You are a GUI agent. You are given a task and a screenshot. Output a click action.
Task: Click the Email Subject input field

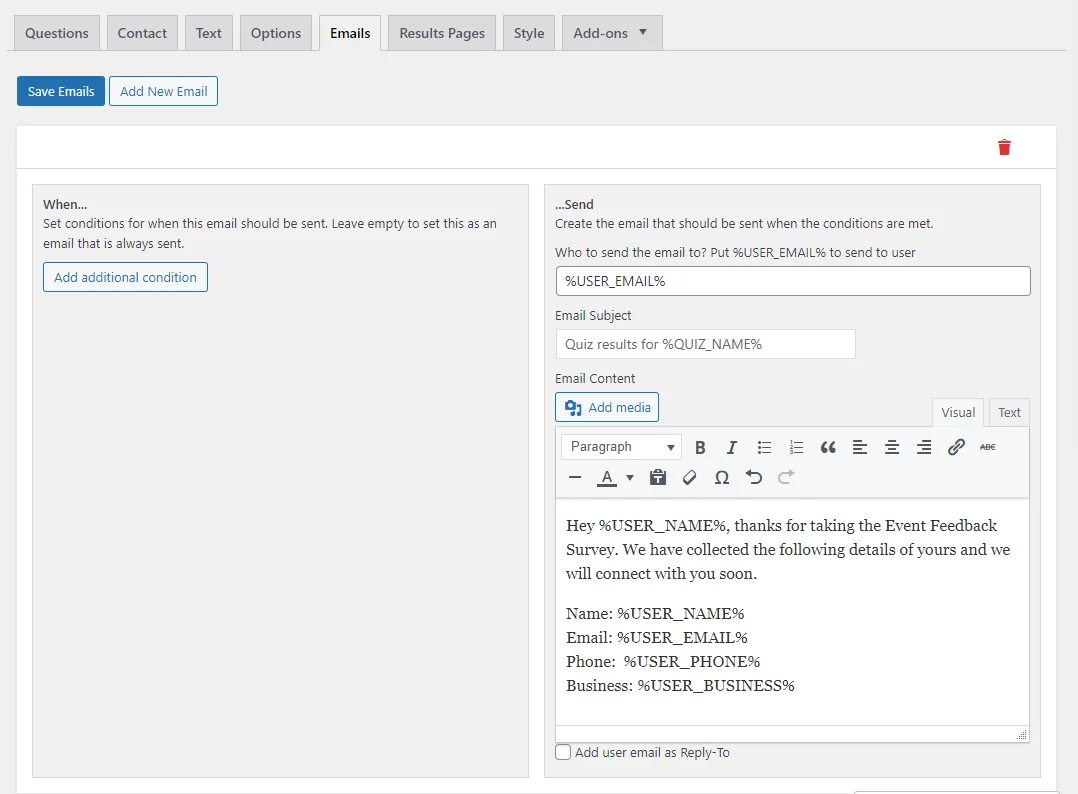tap(705, 344)
